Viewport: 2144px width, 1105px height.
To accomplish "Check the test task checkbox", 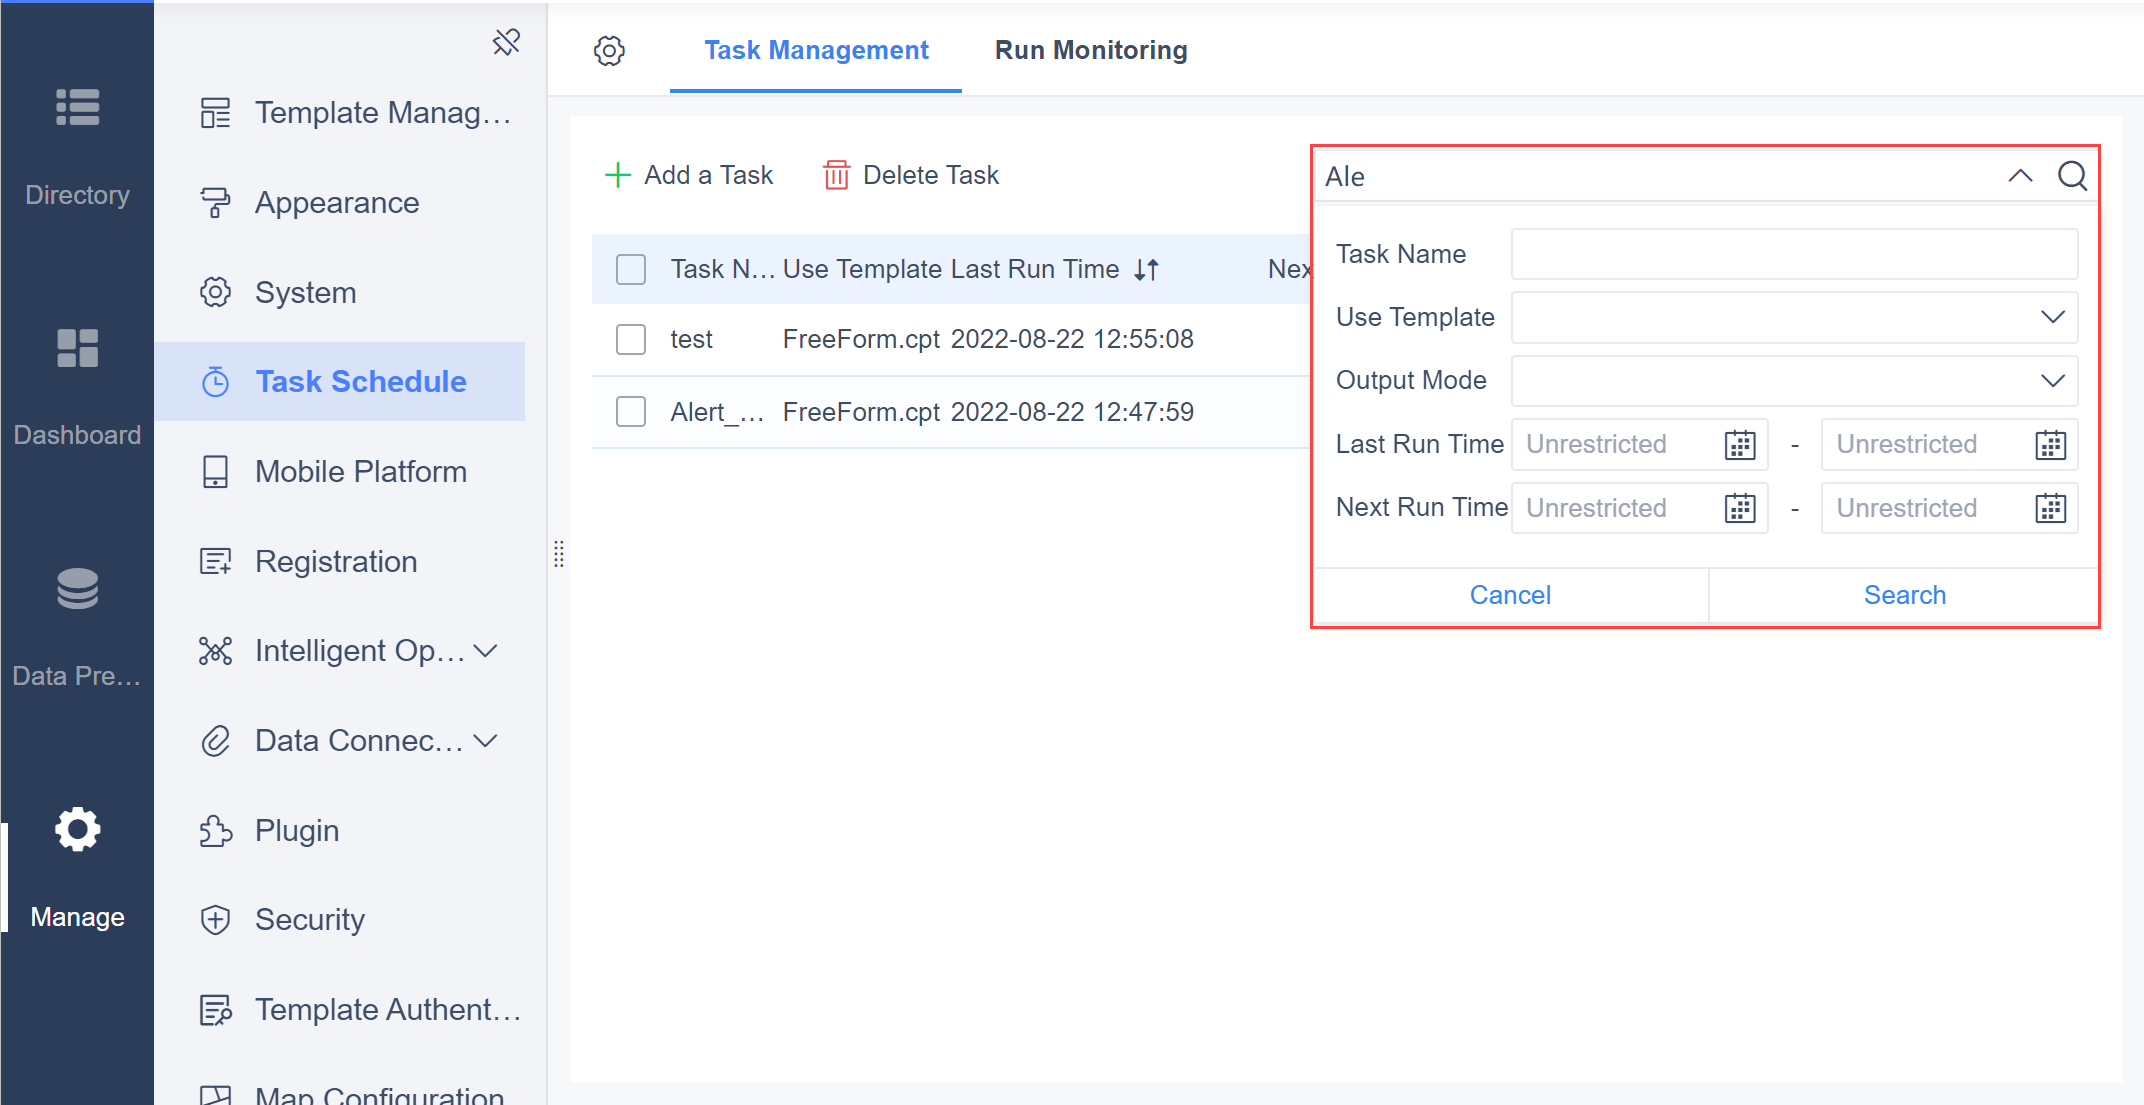I will pyautogui.click(x=631, y=339).
